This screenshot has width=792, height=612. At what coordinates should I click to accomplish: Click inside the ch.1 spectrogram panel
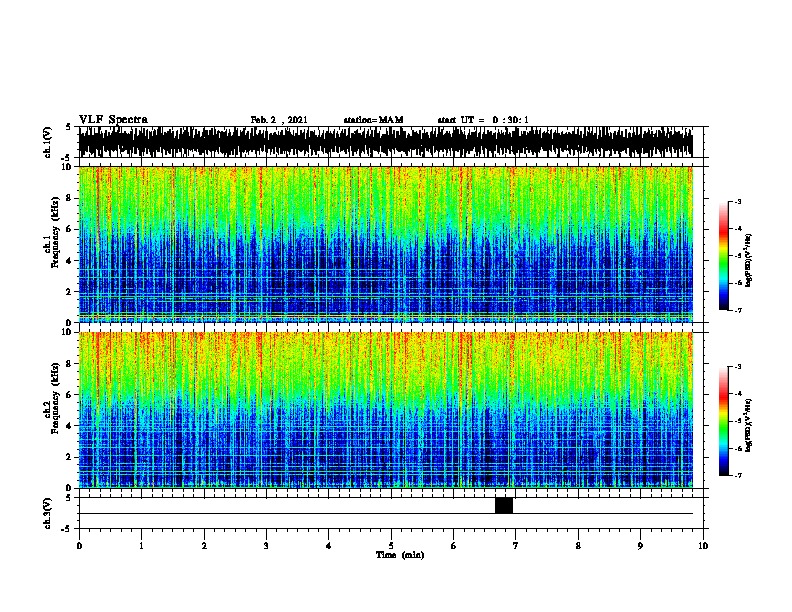(x=386, y=244)
